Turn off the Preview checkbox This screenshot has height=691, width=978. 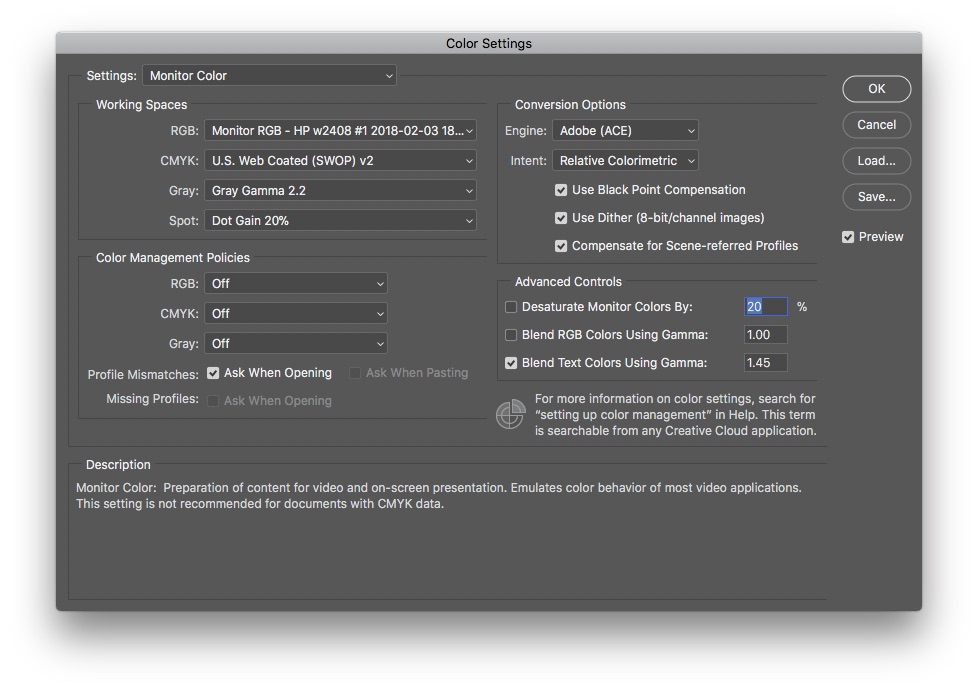tap(848, 237)
